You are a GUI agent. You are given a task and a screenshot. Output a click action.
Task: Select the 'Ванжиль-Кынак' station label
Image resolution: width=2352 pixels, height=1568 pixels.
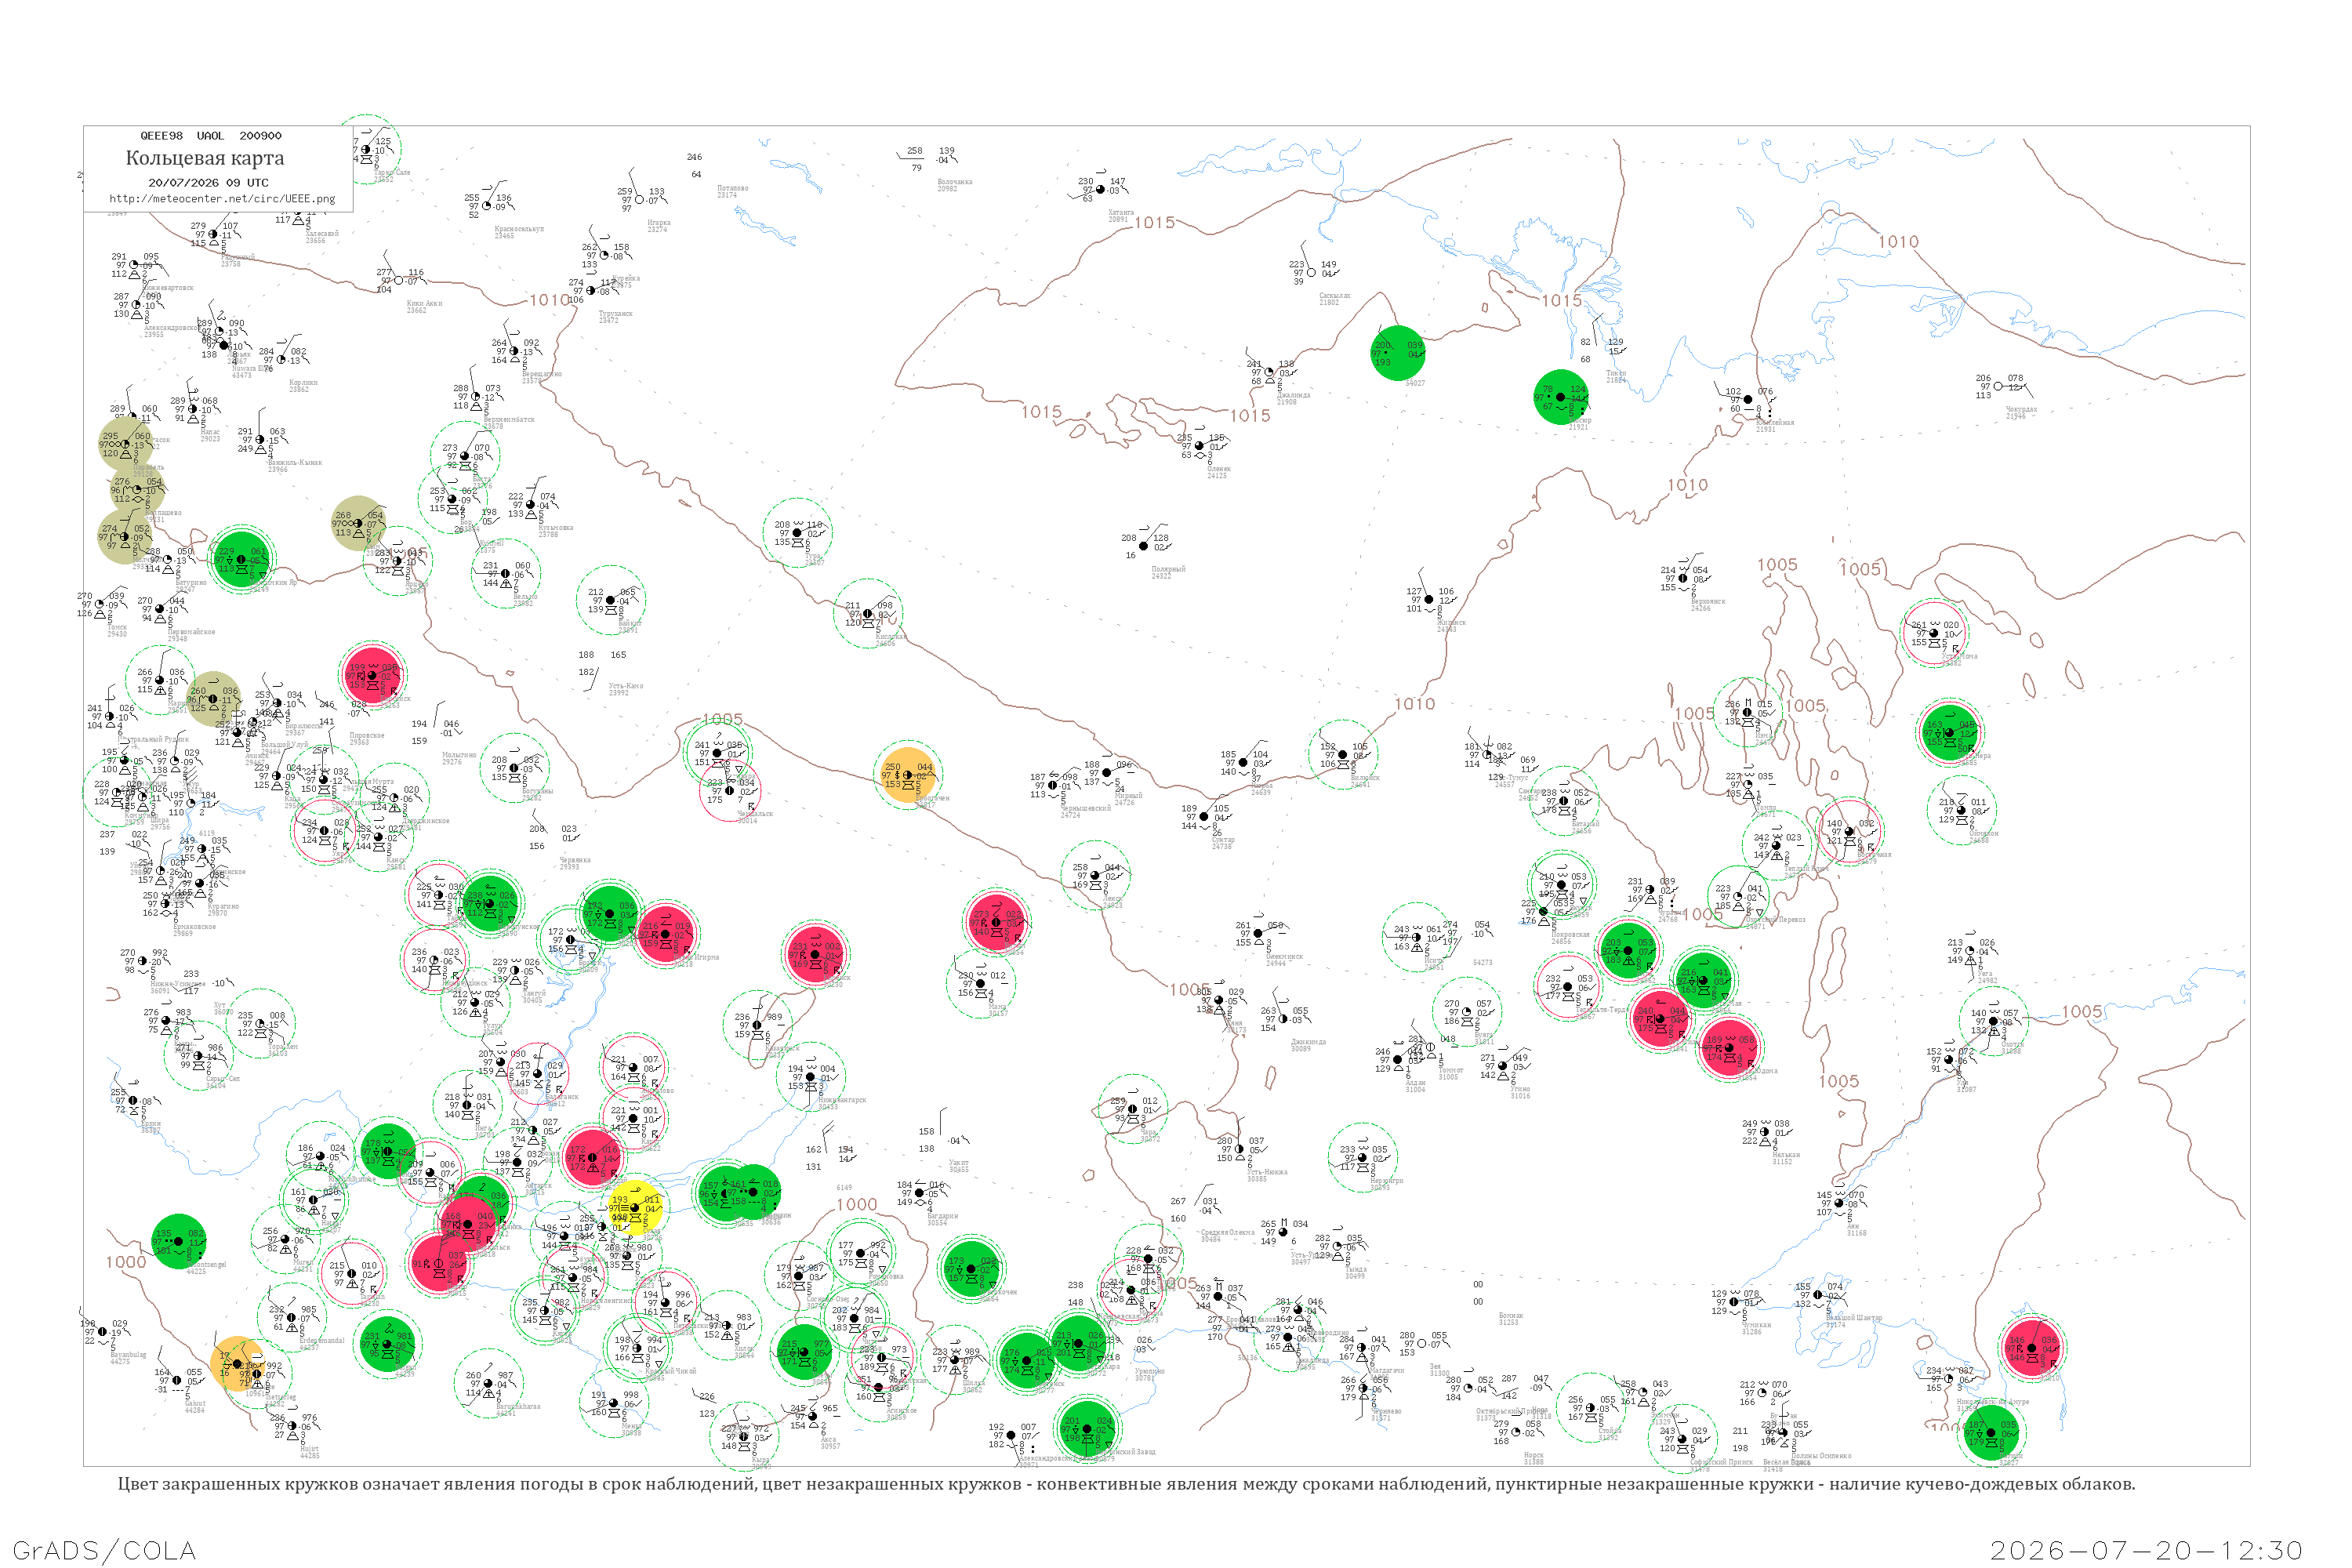tap(294, 462)
